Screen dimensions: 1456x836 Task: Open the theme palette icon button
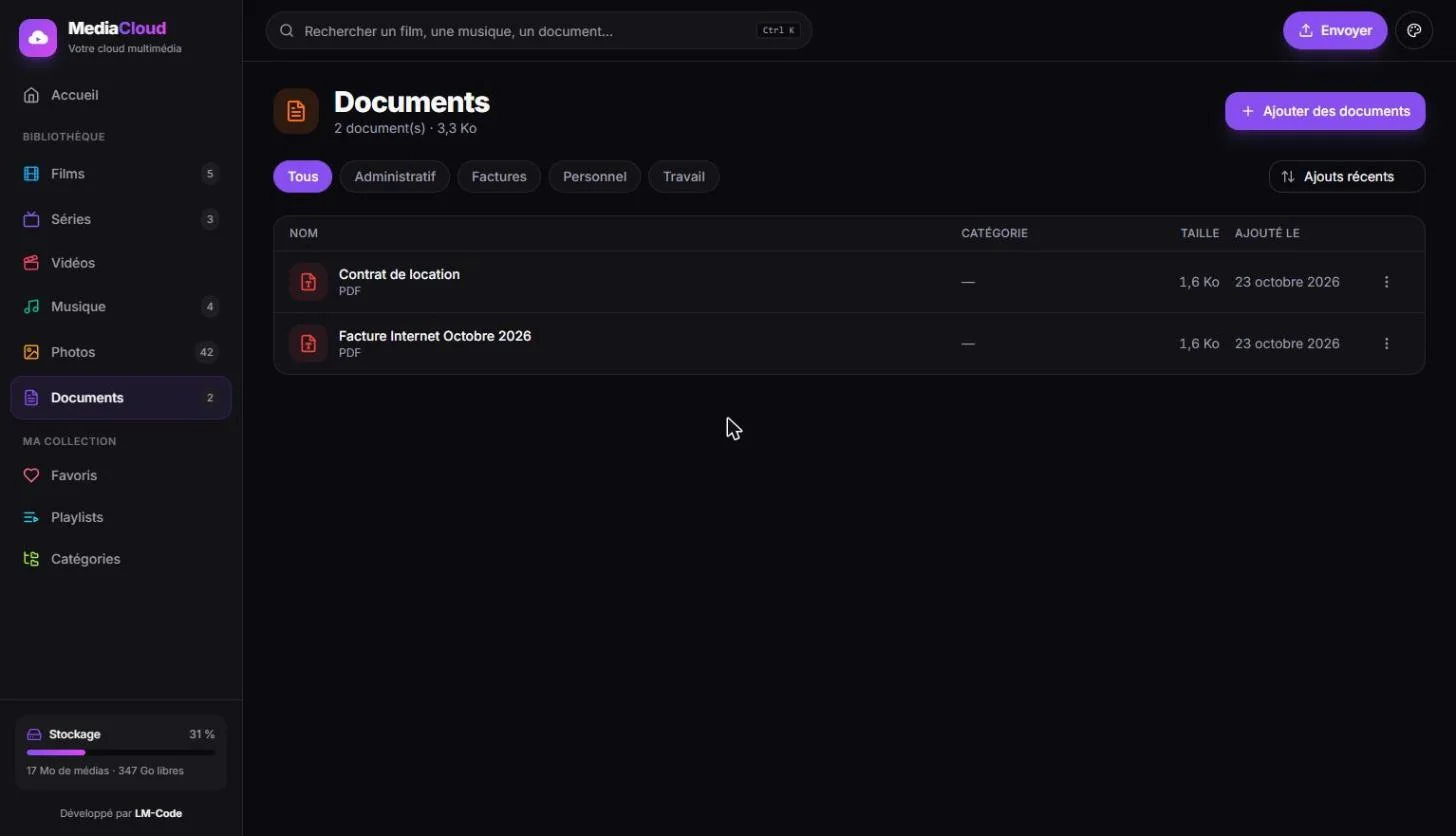[1414, 31]
